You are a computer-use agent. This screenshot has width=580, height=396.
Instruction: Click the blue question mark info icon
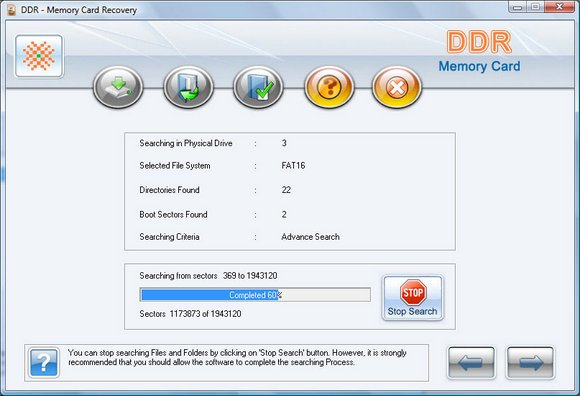(x=44, y=363)
